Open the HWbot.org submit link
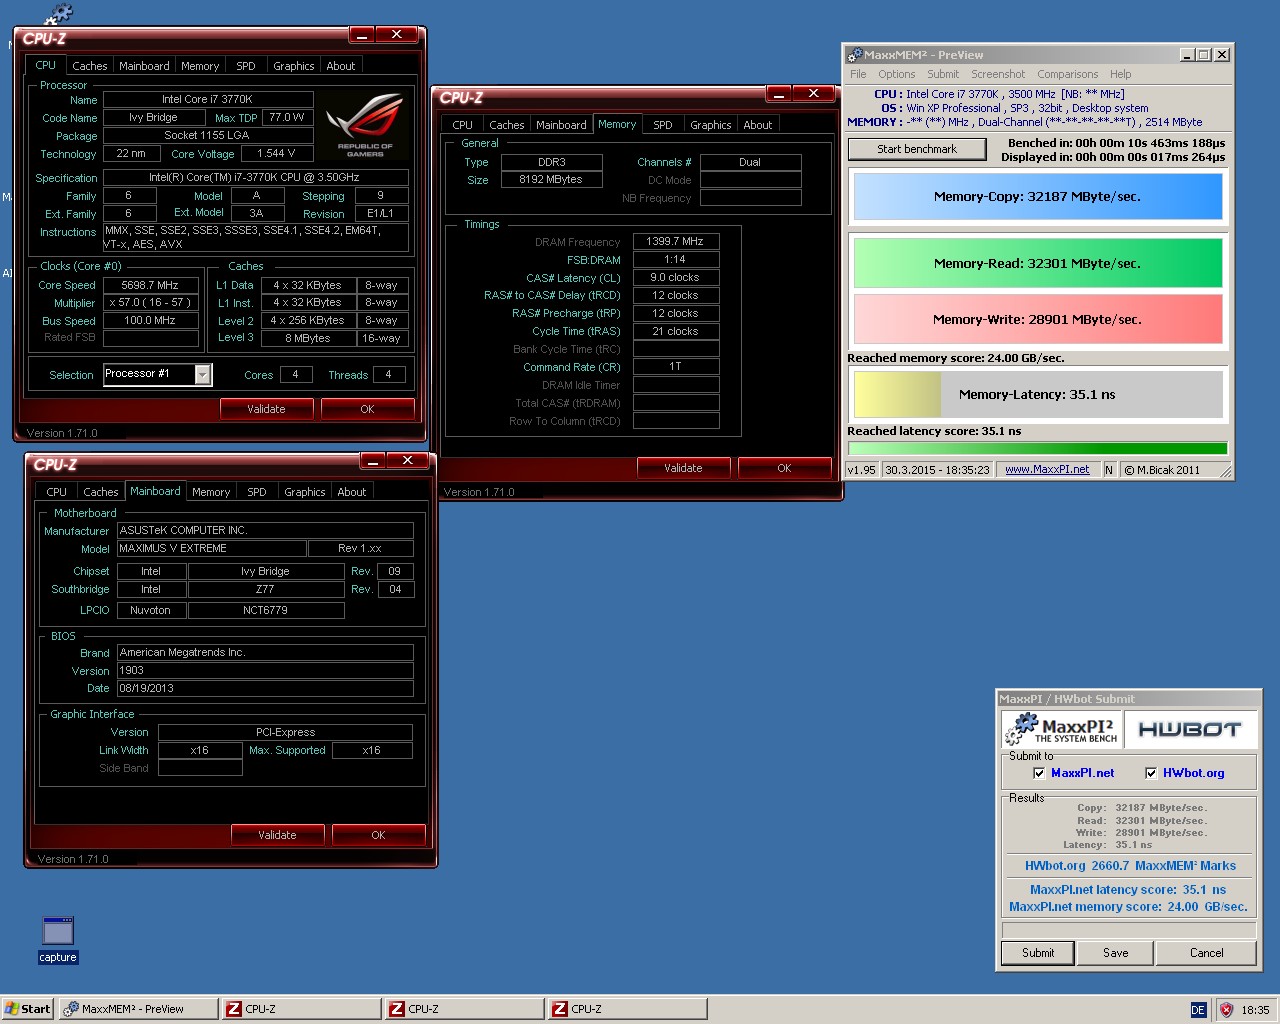Viewport: 1280px width, 1024px height. (x=1193, y=773)
